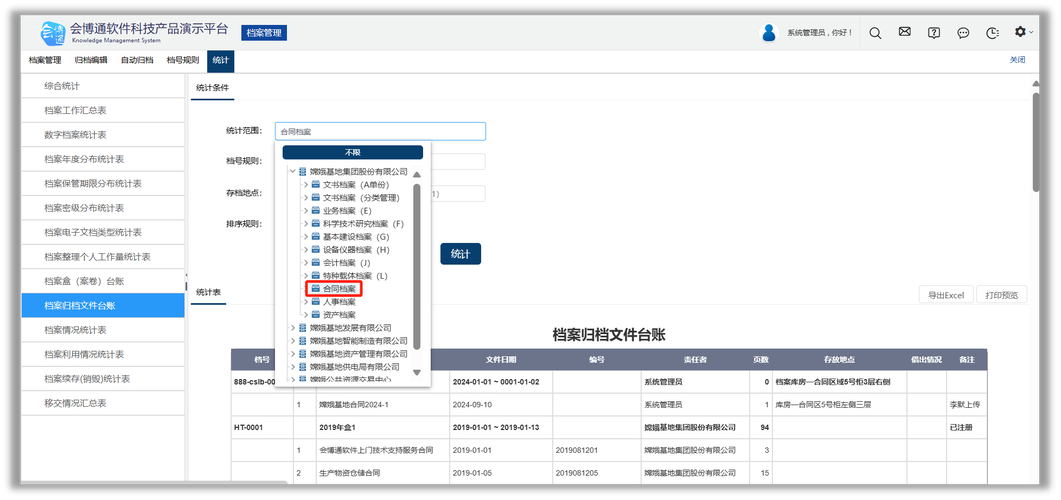
Task: Switch to the 归档编辑 tab
Action: coord(91,60)
